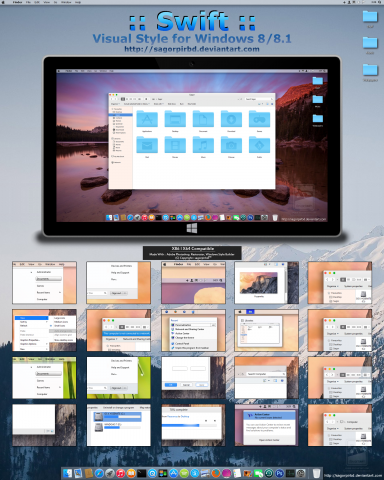Screen dimensions: 384x480
Task: Open Finder from the bottom dock
Action: pos(67,473)
